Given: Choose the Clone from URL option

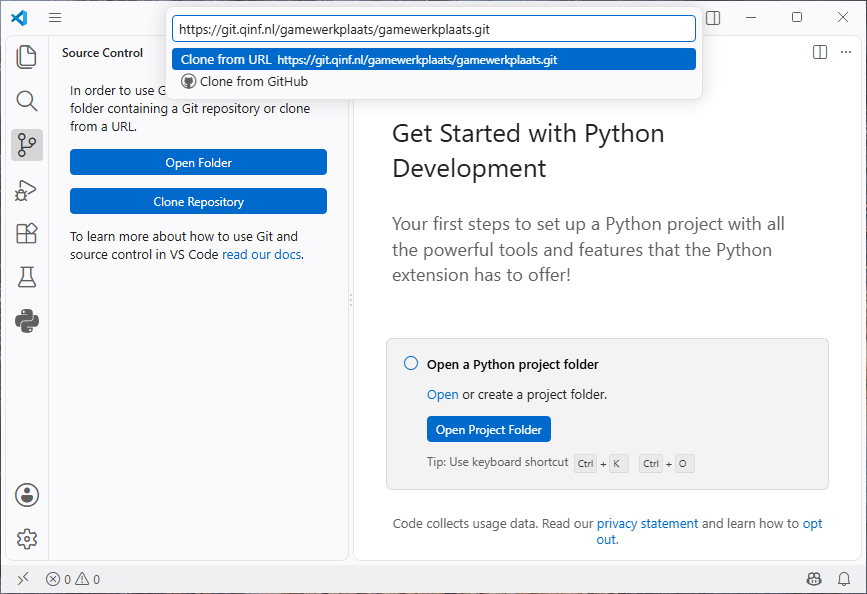Looking at the screenshot, I should 434,60.
